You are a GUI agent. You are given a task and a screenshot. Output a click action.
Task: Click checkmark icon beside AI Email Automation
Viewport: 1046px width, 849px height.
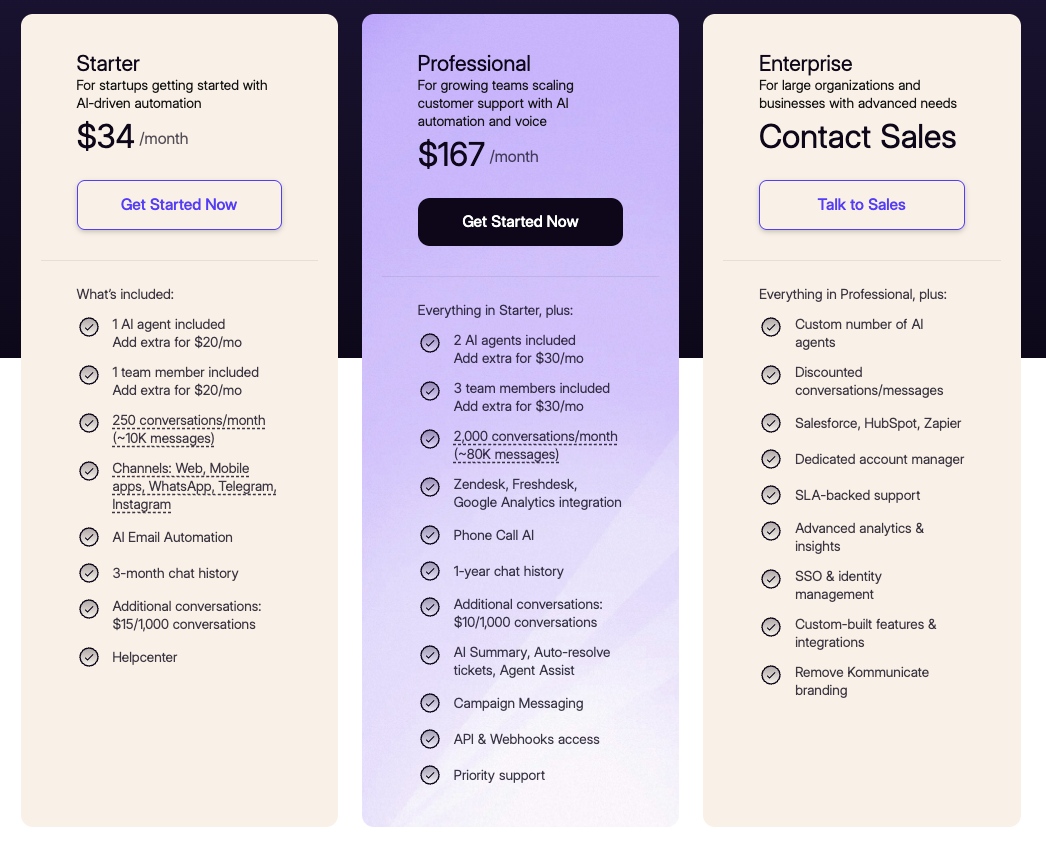point(89,537)
